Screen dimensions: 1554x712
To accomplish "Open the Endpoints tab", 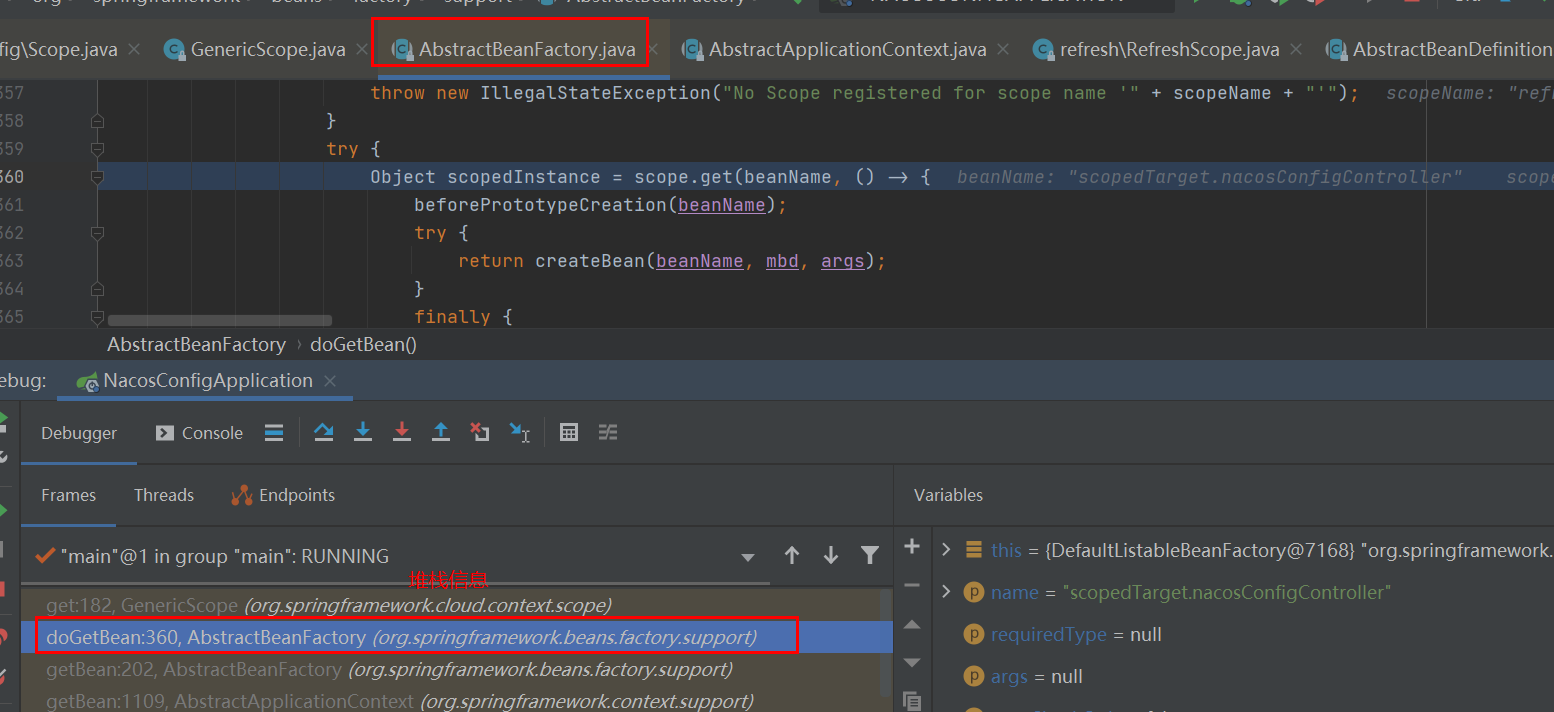I will [284, 495].
